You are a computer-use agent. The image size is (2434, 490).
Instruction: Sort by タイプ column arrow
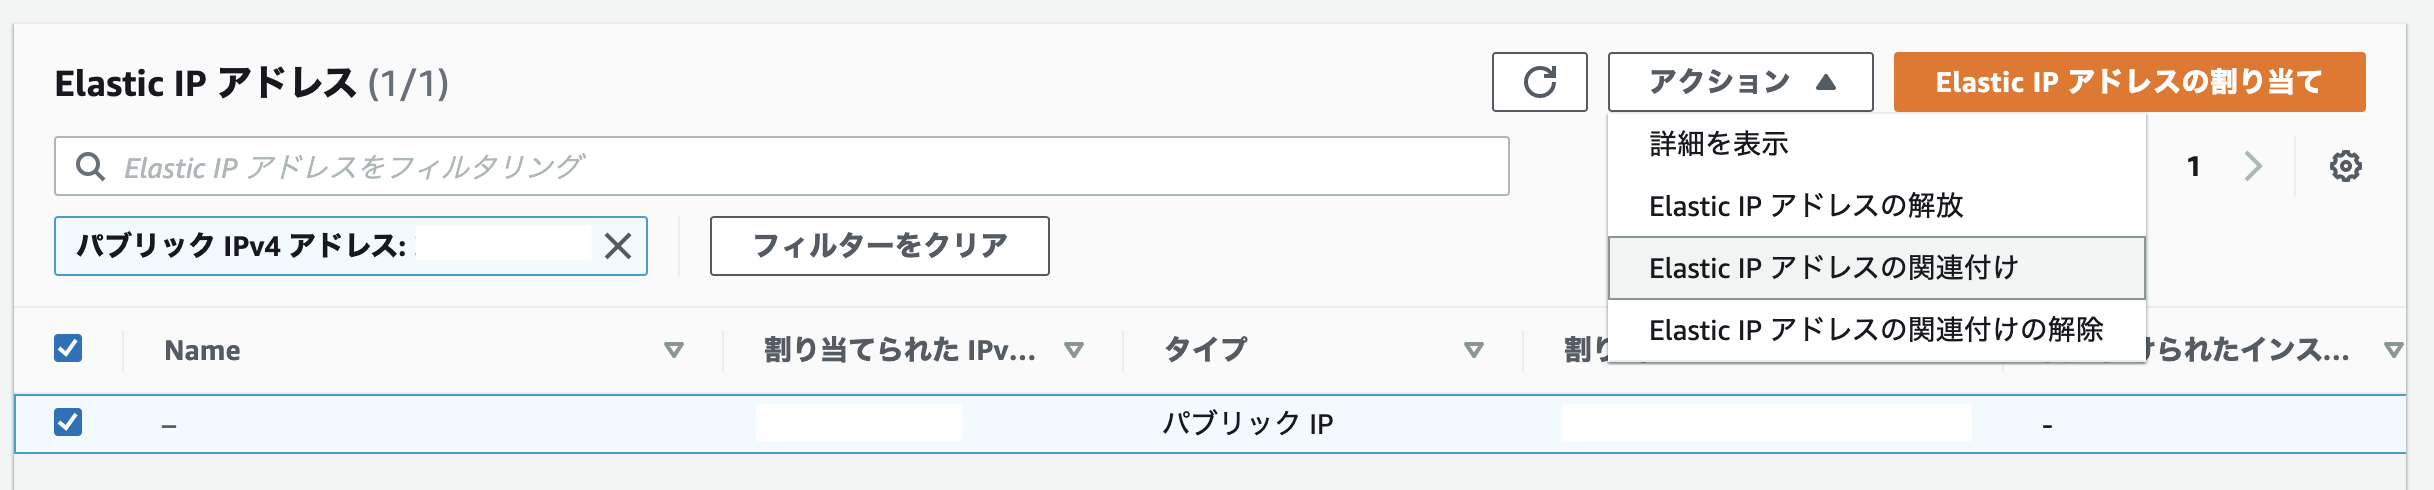click(1473, 350)
